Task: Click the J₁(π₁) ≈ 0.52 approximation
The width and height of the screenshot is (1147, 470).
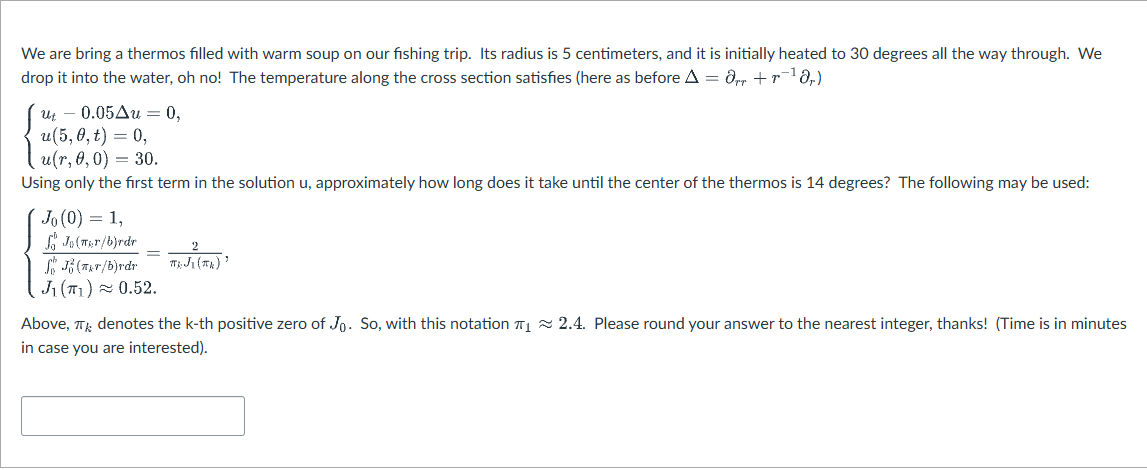Action: coord(97,289)
